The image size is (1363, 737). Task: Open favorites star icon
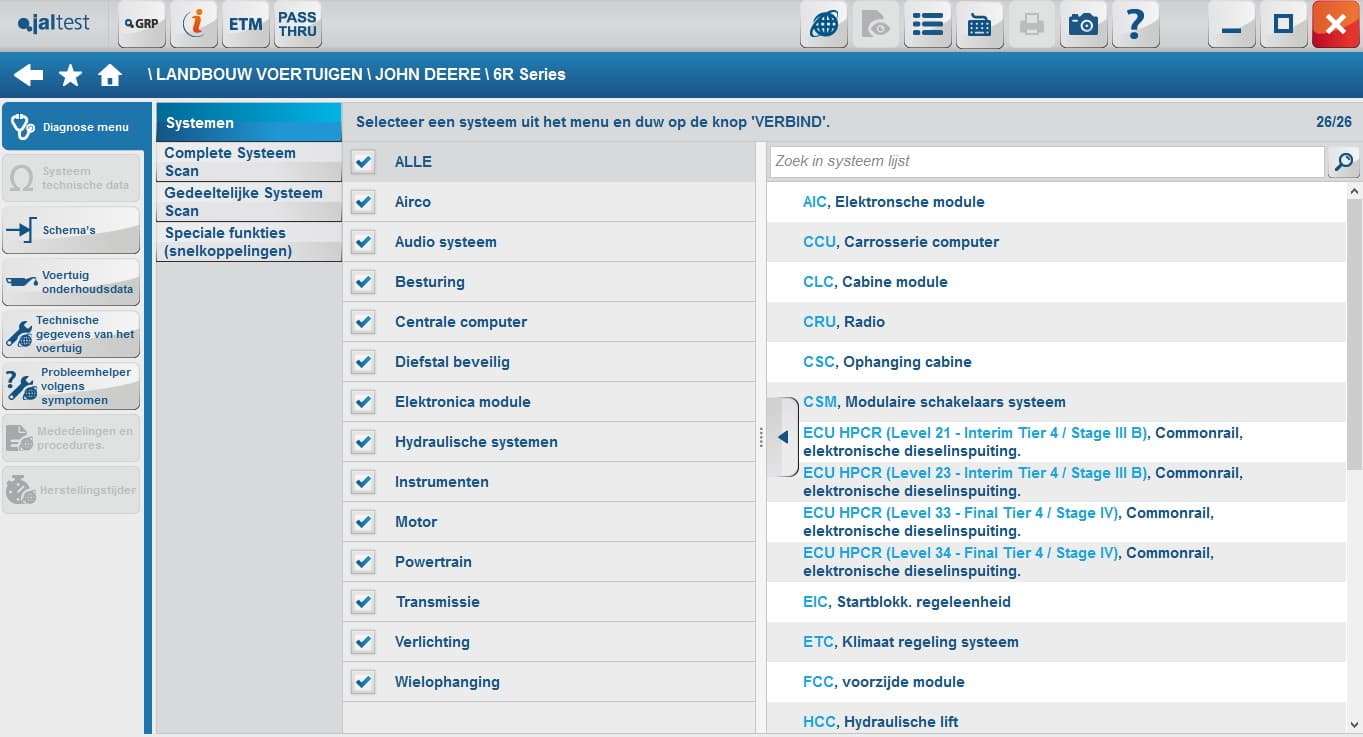coord(70,75)
